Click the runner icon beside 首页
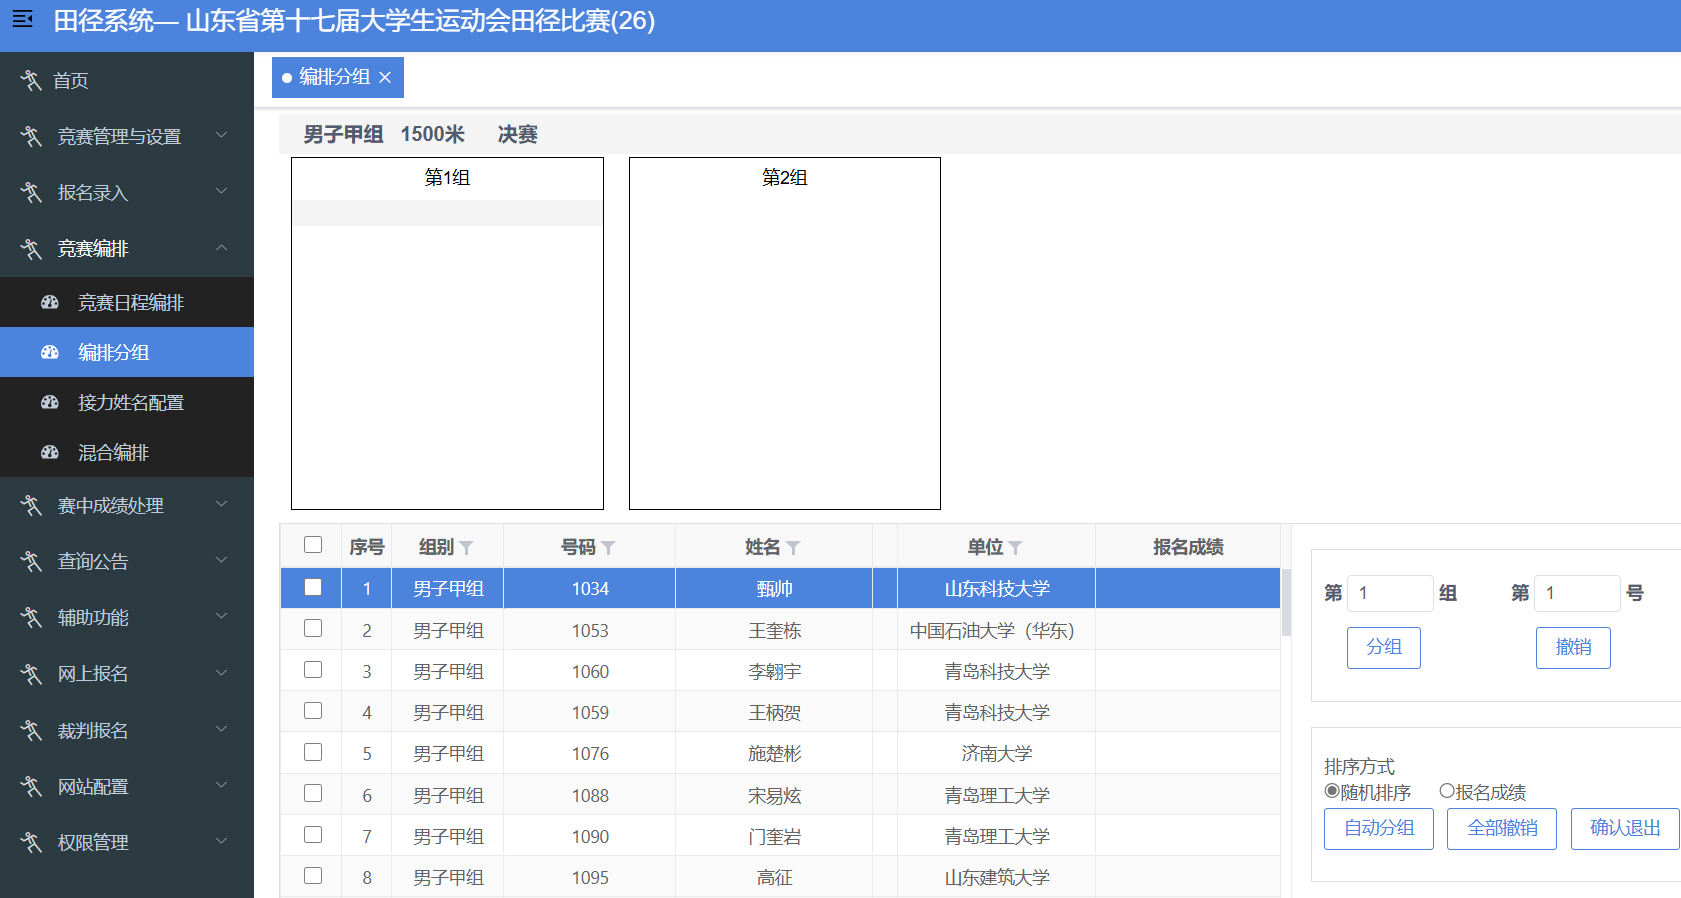Image resolution: width=1681 pixels, height=898 pixels. [x=31, y=80]
